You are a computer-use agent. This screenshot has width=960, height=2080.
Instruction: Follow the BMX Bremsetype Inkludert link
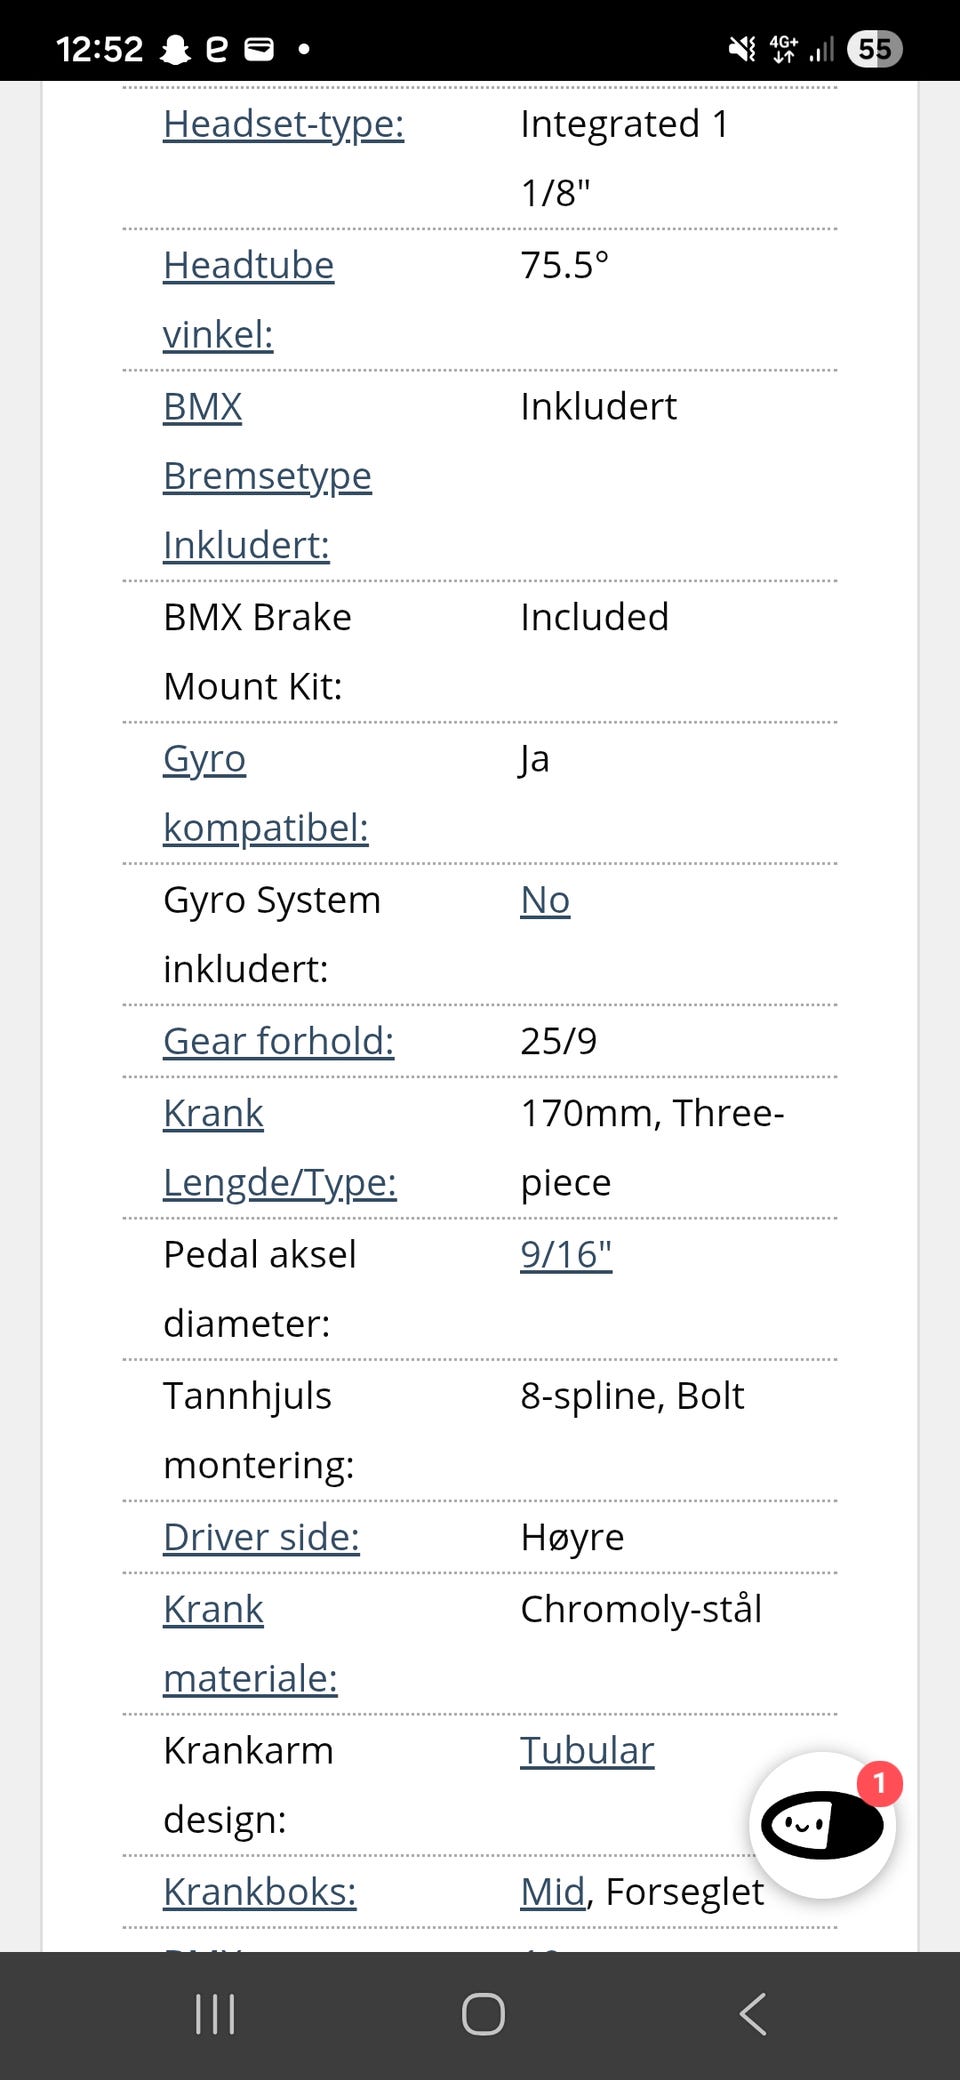tap(267, 476)
